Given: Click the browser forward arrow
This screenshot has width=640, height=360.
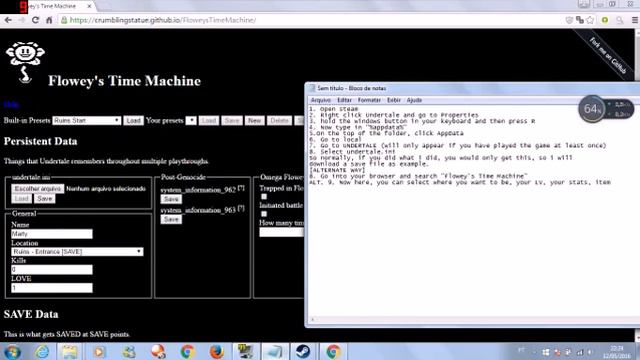Looking at the screenshot, I should click(x=22, y=20).
